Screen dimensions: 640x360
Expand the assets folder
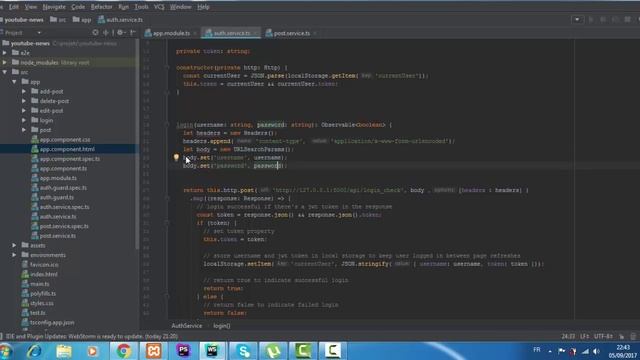tap(14, 245)
